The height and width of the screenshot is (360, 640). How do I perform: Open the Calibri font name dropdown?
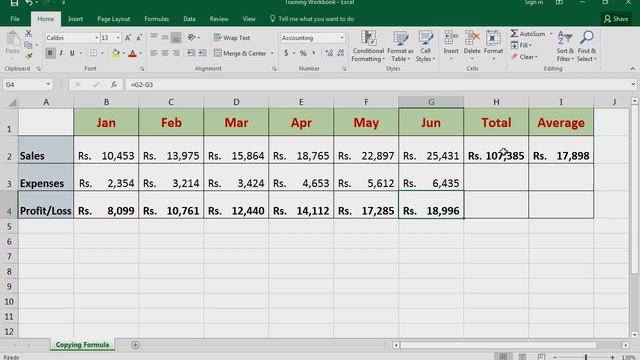(x=97, y=38)
